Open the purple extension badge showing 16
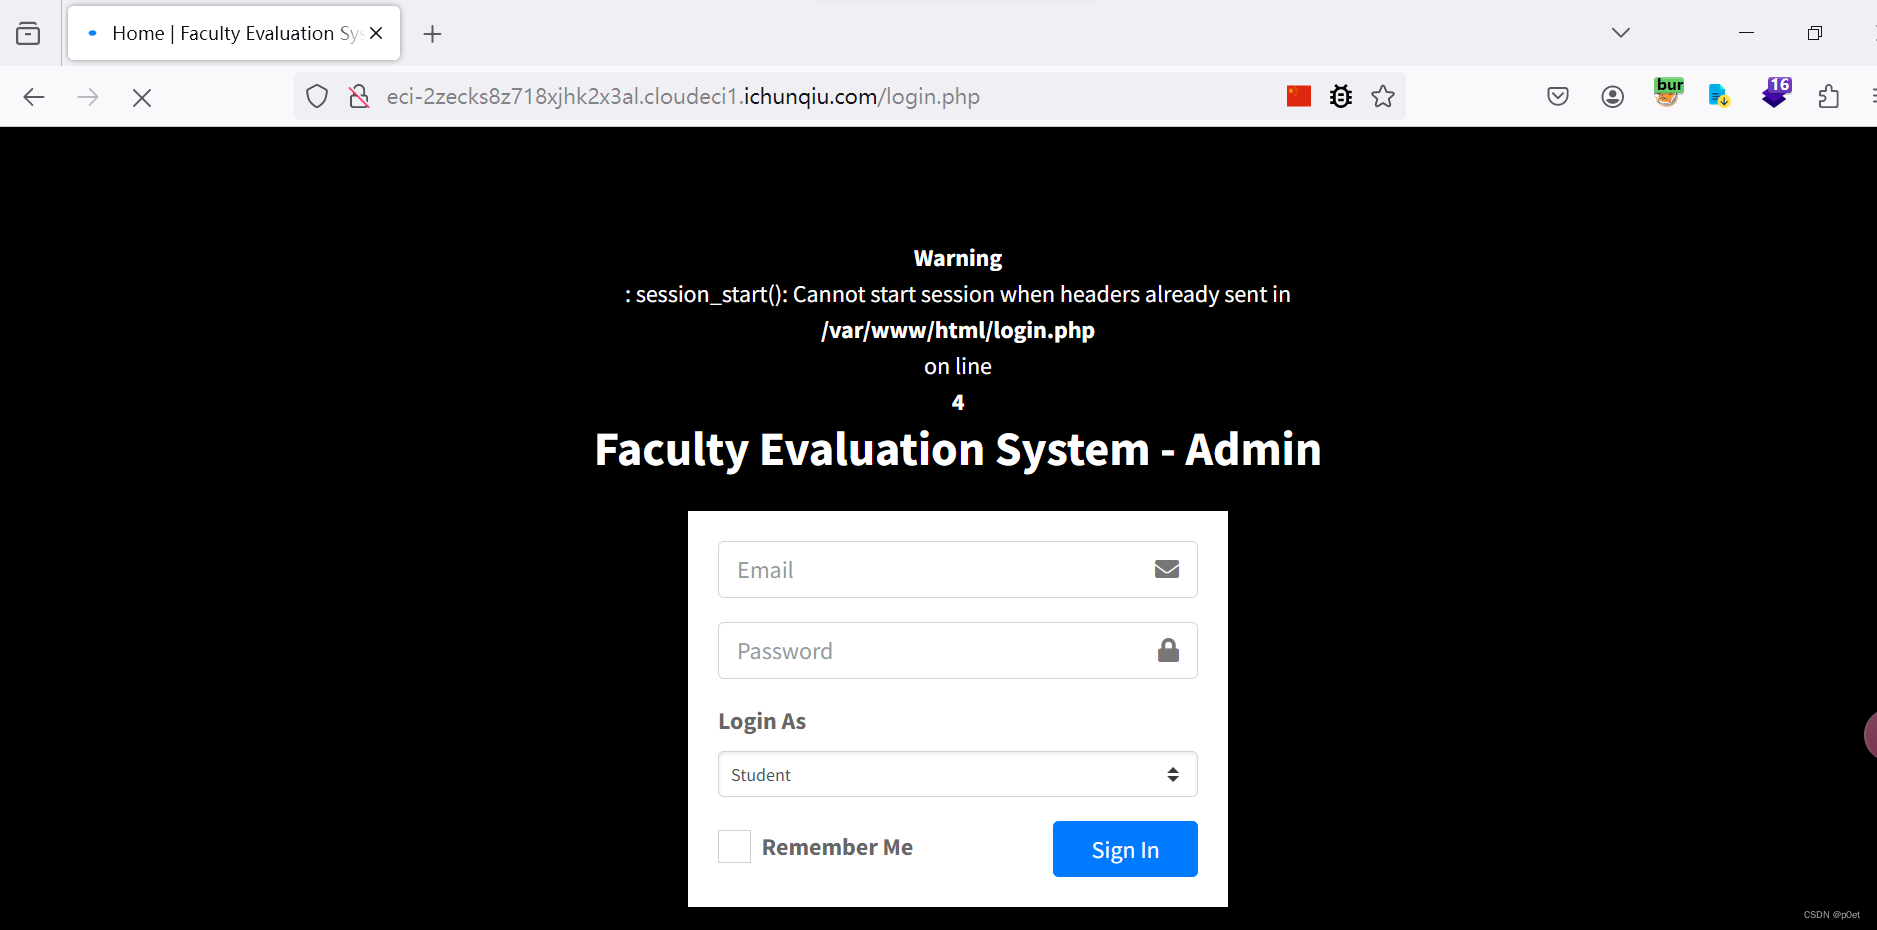This screenshot has height=930, width=1877. coord(1777,93)
